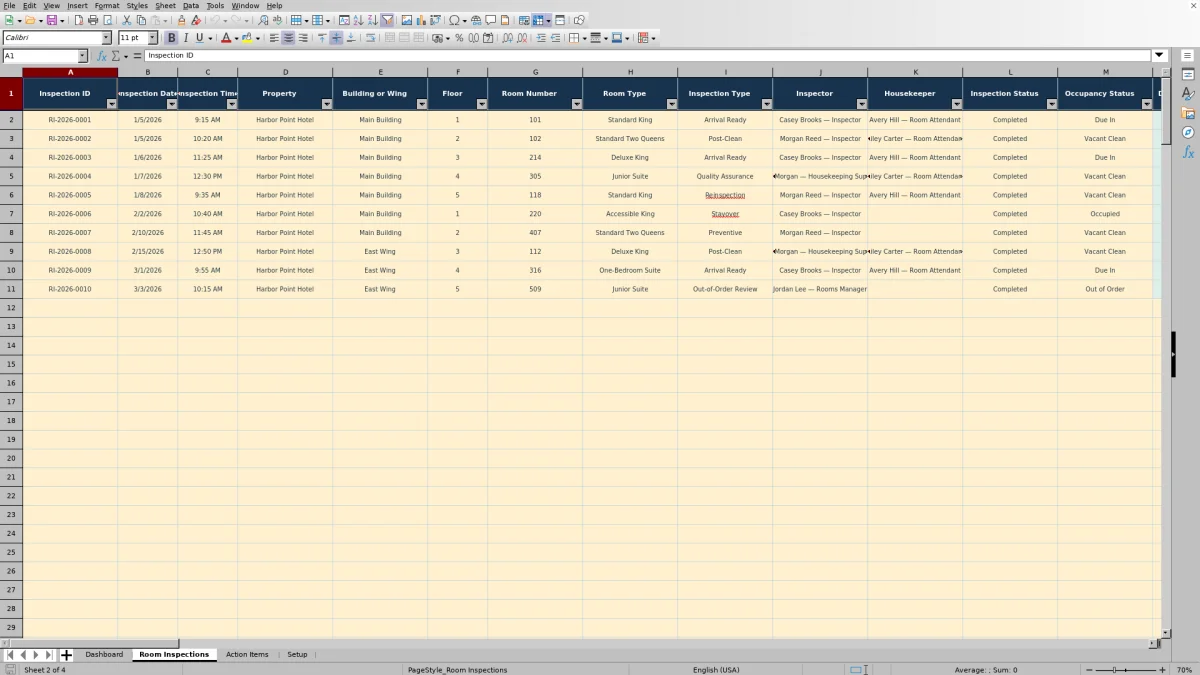This screenshot has height=675, width=1200.
Task: Click the formula input line
Action: 648,56
